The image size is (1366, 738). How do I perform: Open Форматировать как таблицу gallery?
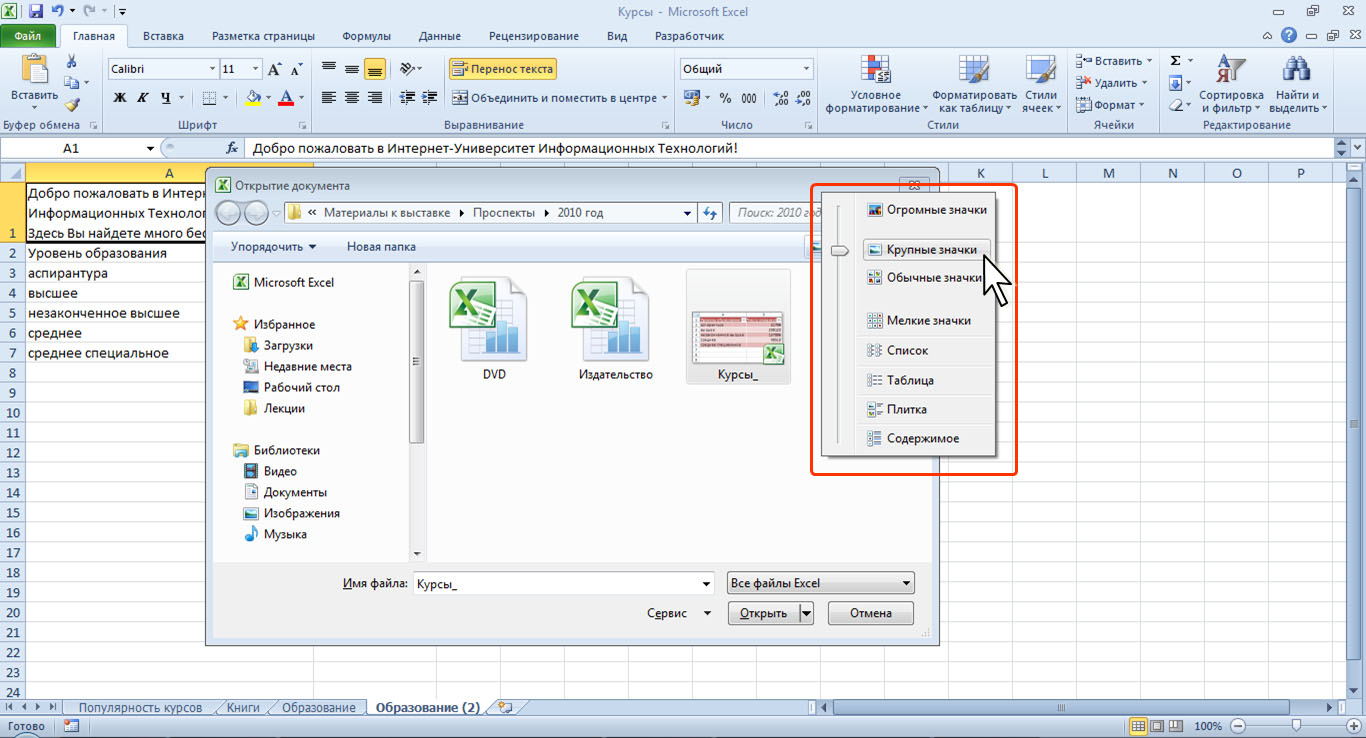point(973,84)
